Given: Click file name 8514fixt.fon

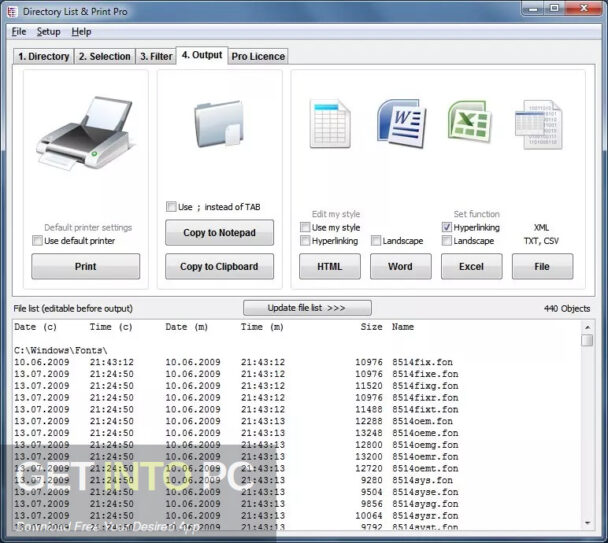Looking at the screenshot, I should click(425, 410).
